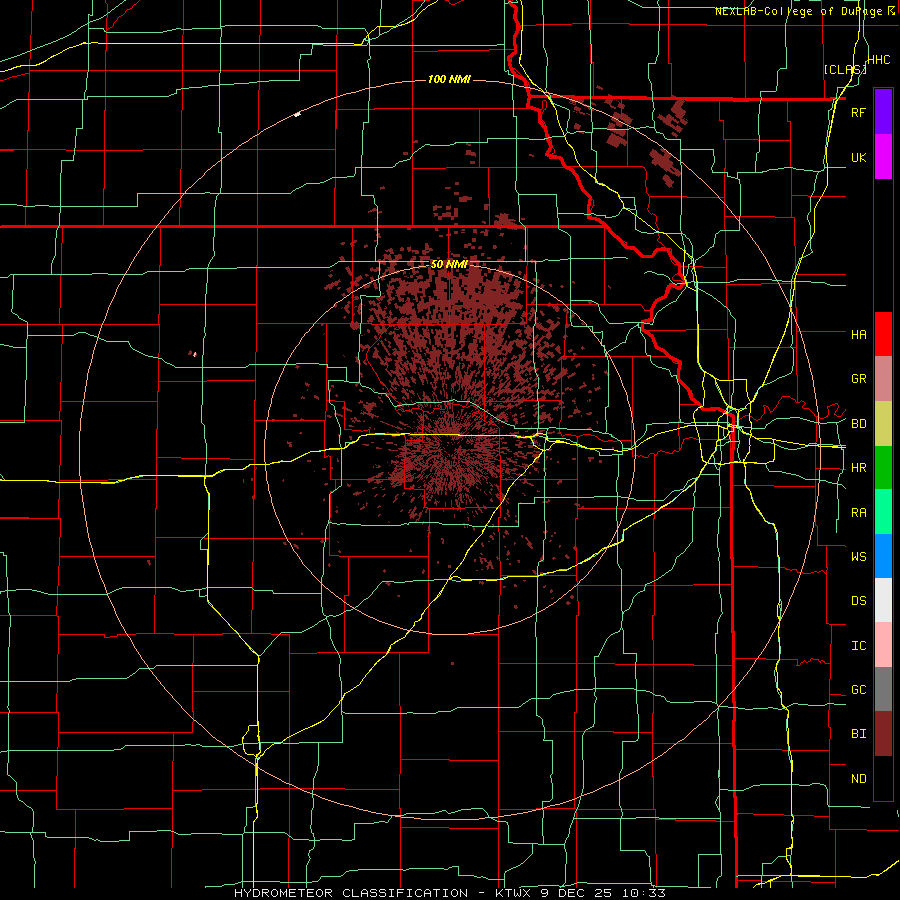
Task: Click the HR legend label
Action: click(858, 468)
